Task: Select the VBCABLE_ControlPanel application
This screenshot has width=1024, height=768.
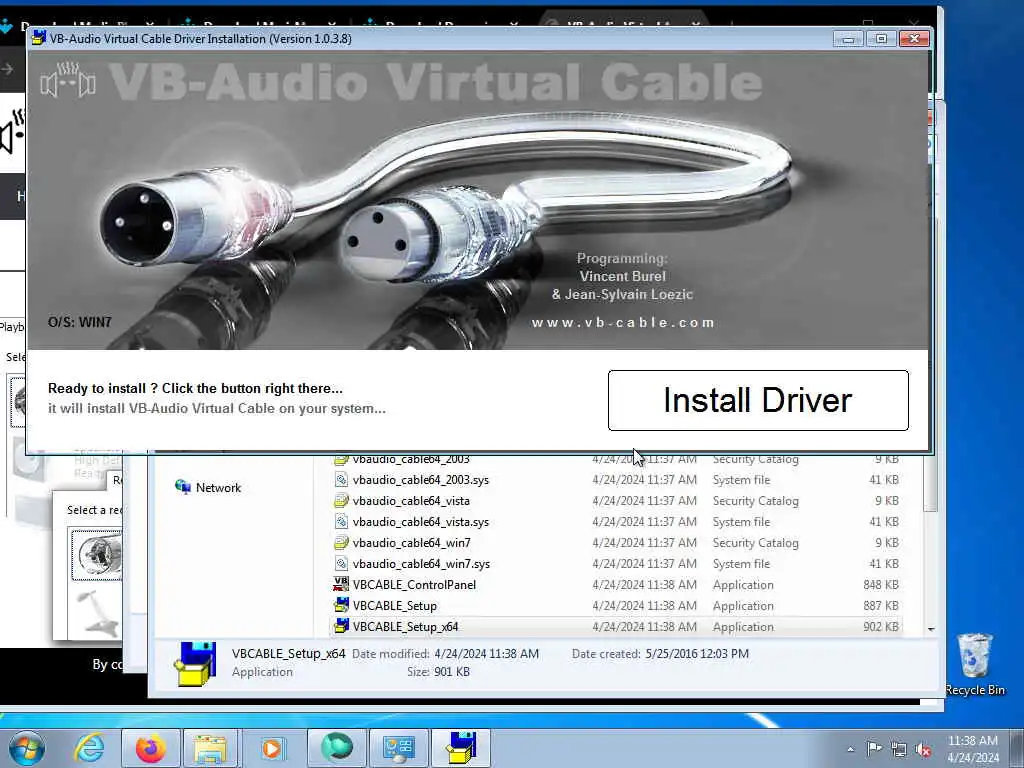Action: 617,584
